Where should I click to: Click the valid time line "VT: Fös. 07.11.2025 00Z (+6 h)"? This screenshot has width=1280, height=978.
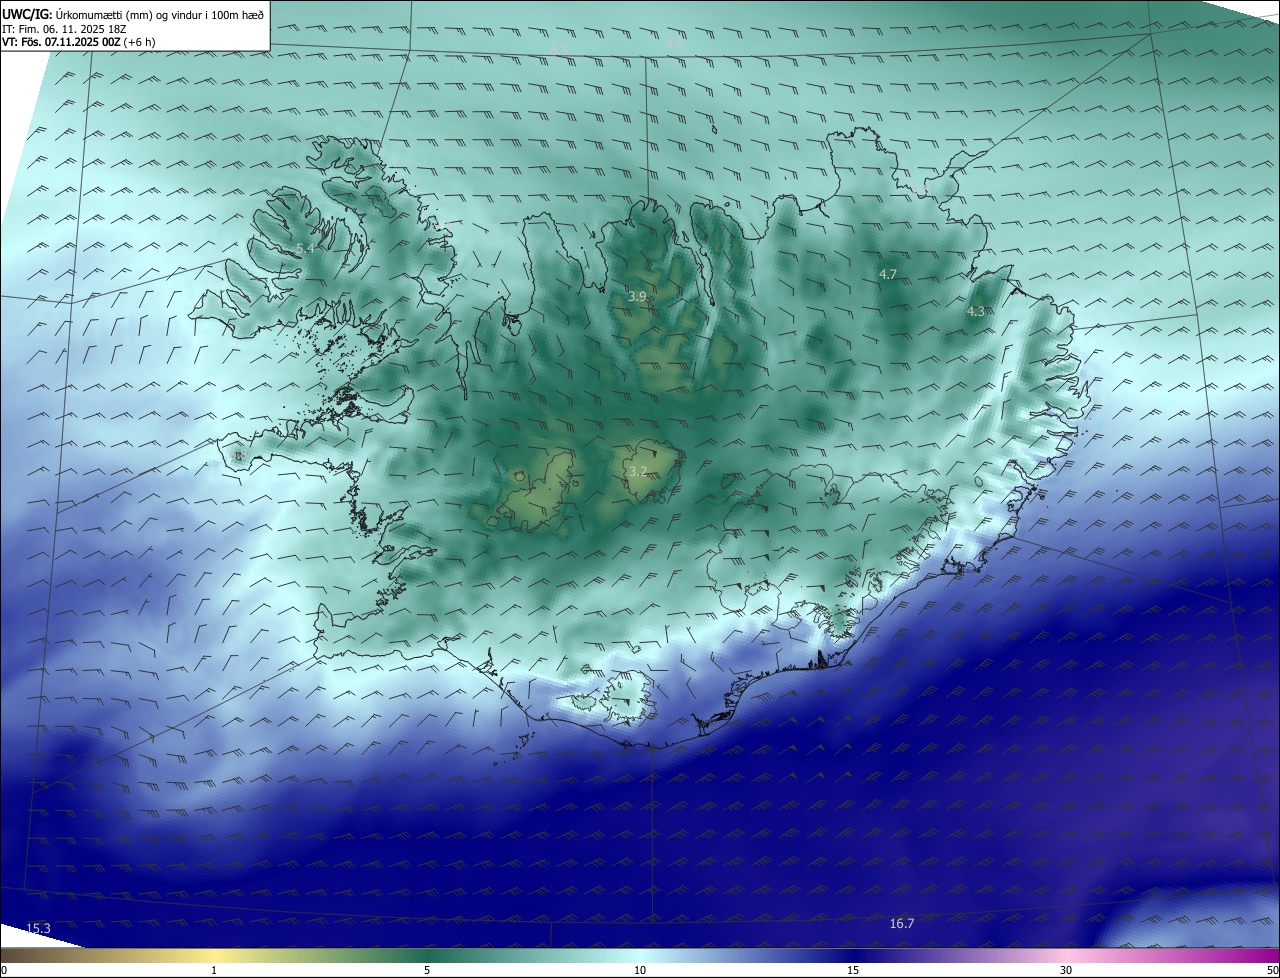tap(79, 42)
